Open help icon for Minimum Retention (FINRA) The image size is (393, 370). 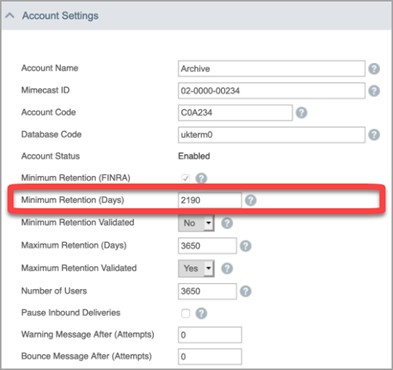[x=201, y=178]
